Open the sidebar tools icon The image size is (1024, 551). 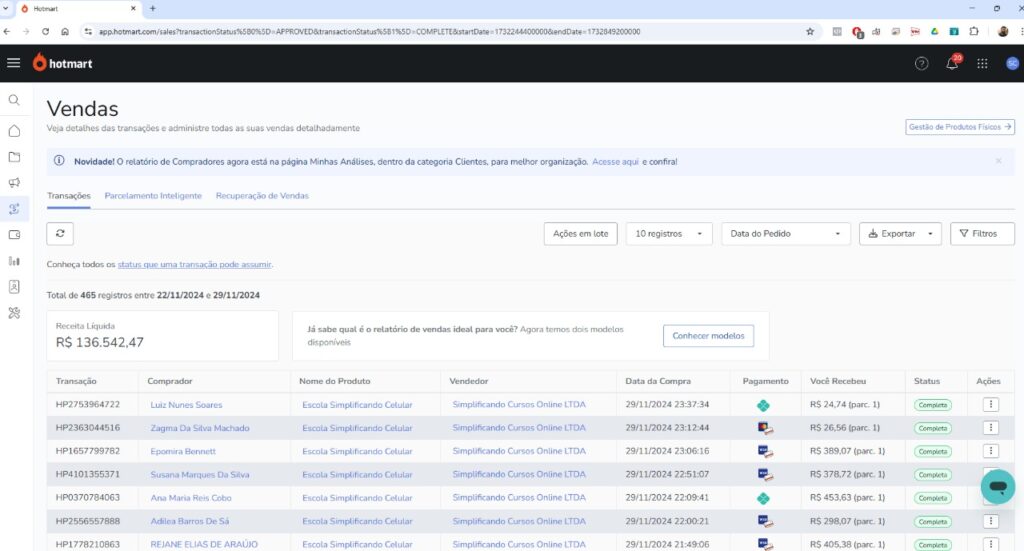pyautogui.click(x=14, y=313)
